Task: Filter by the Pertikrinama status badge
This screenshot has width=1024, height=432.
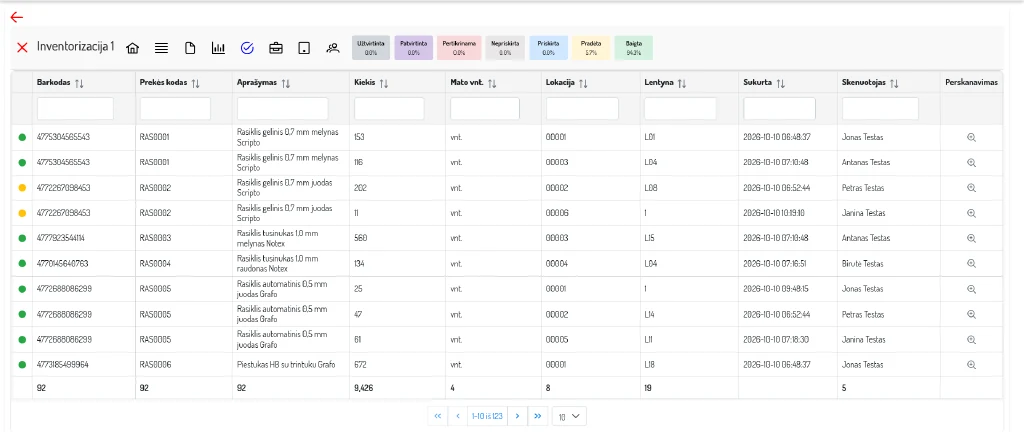Action: [458, 48]
